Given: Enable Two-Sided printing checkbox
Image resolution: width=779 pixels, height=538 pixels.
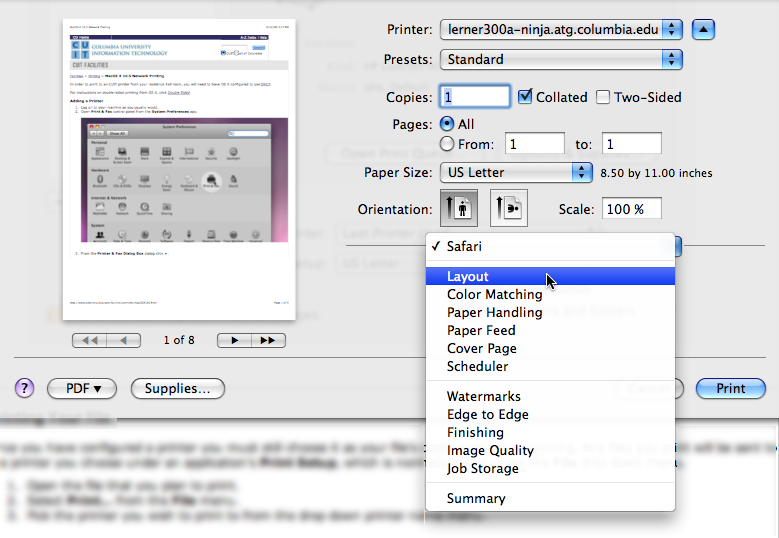Looking at the screenshot, I should (x=603, y=97).
